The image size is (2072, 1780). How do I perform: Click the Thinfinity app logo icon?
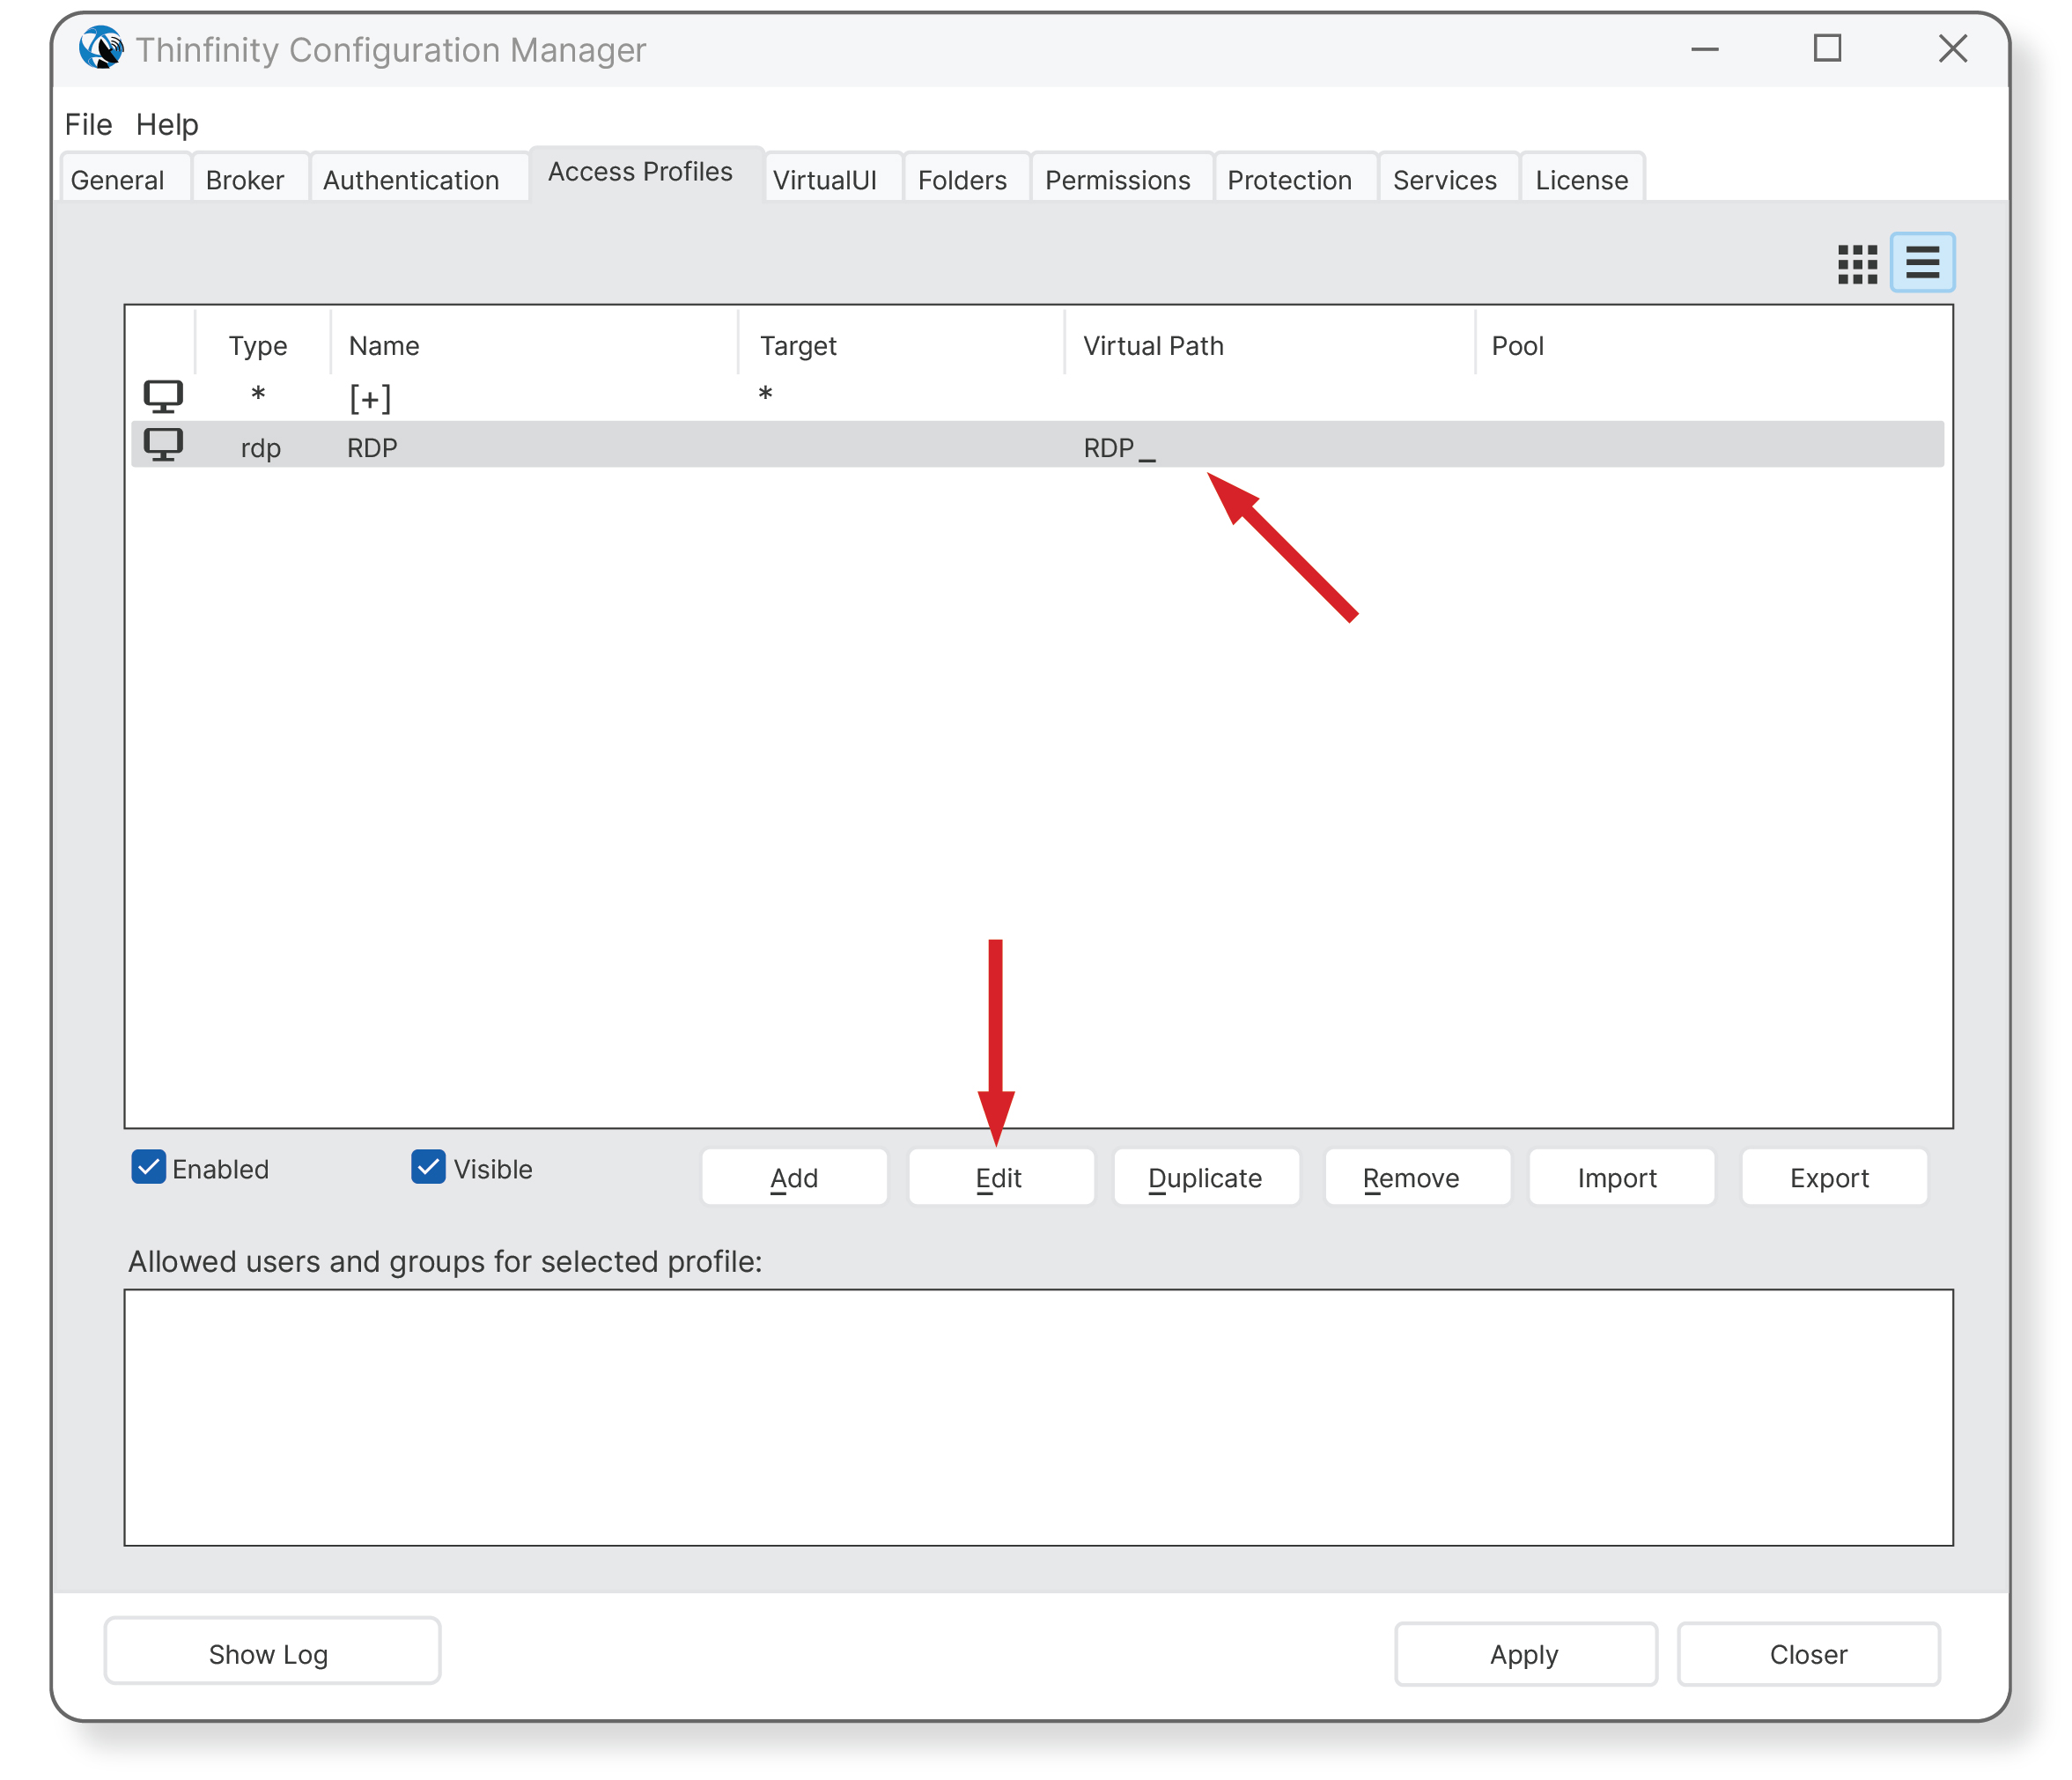(x=101, y=48)
